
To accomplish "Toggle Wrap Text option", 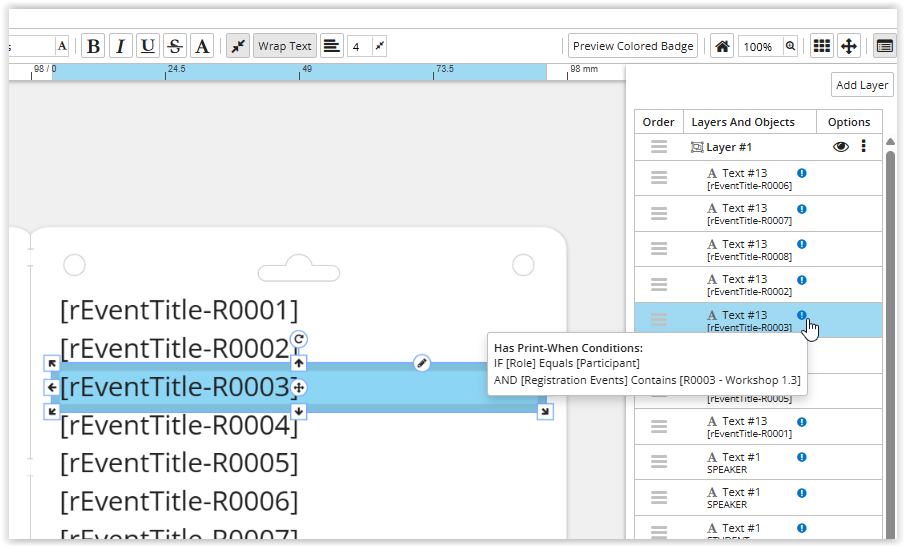I will pos(285,46).
